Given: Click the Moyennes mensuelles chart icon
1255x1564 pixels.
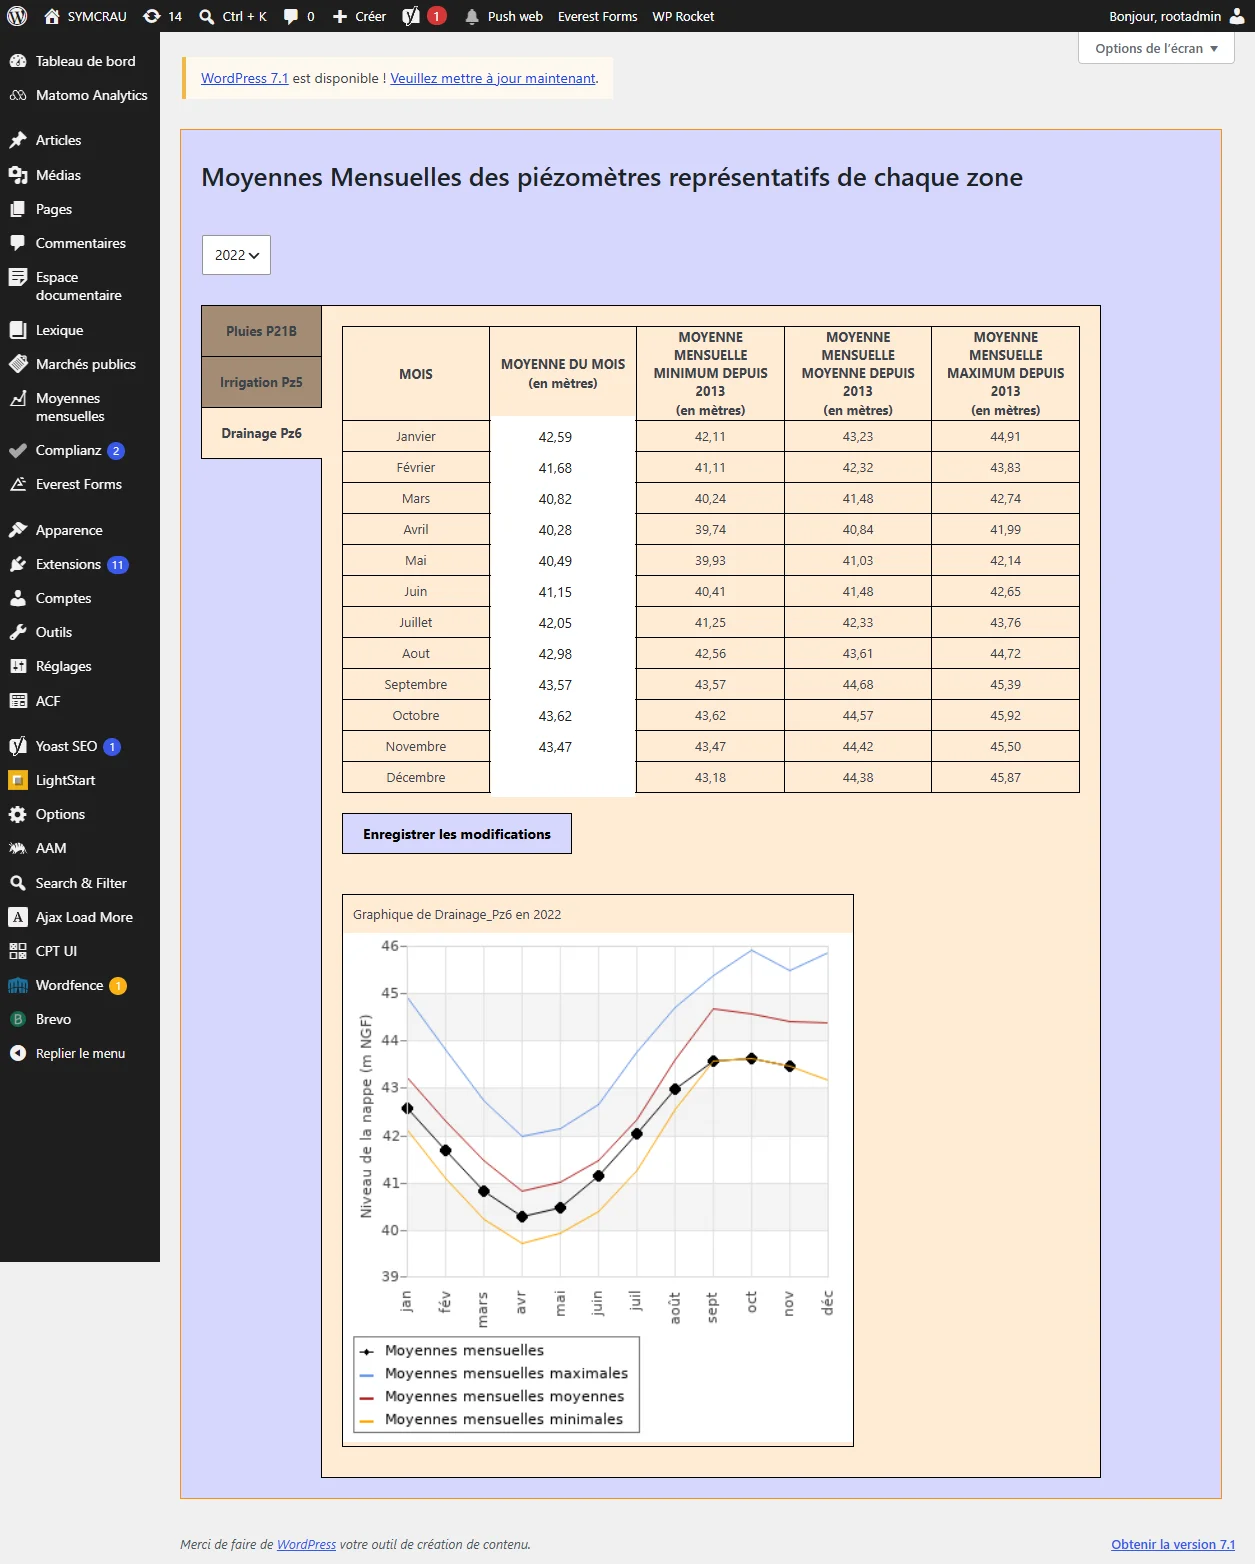Looking at the screenshot, I should tap(18, 398).
